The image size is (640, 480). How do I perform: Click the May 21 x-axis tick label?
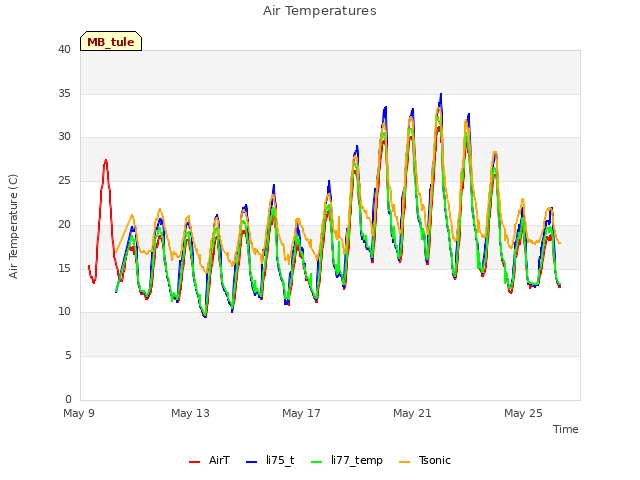pos(412,413)
